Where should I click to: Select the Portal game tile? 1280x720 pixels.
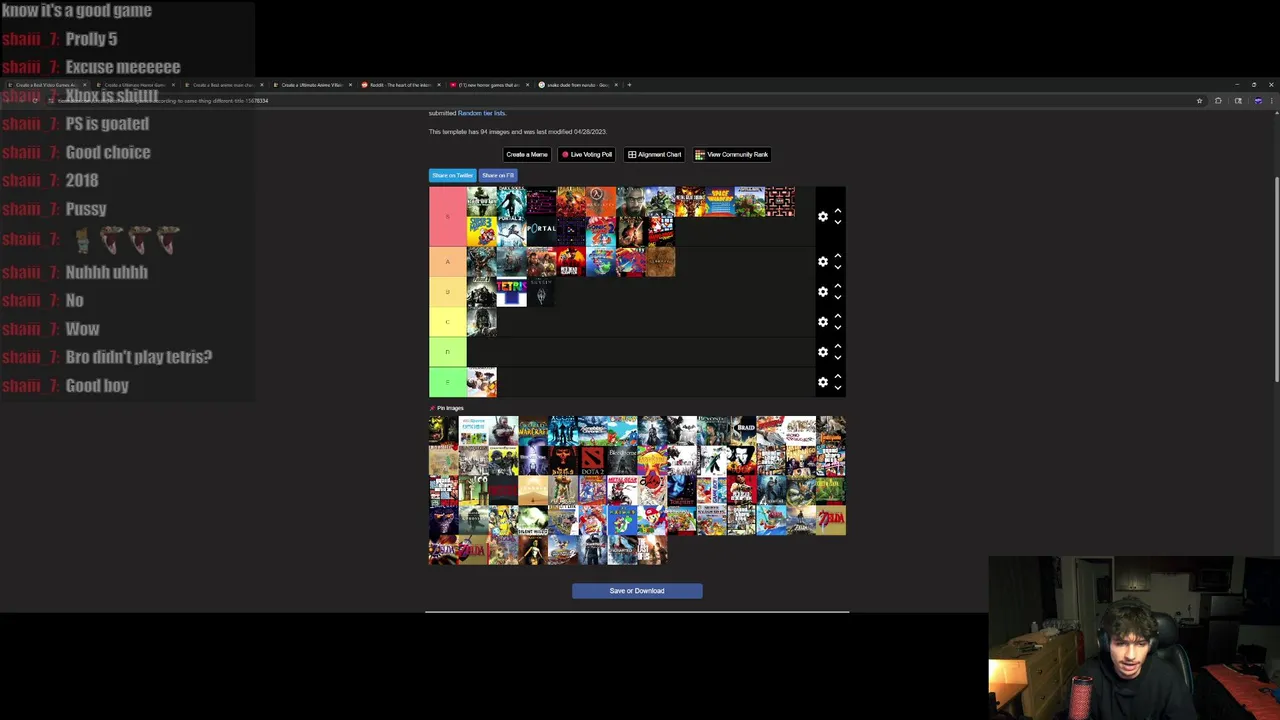pyautogui.click(x=542, y=232)
